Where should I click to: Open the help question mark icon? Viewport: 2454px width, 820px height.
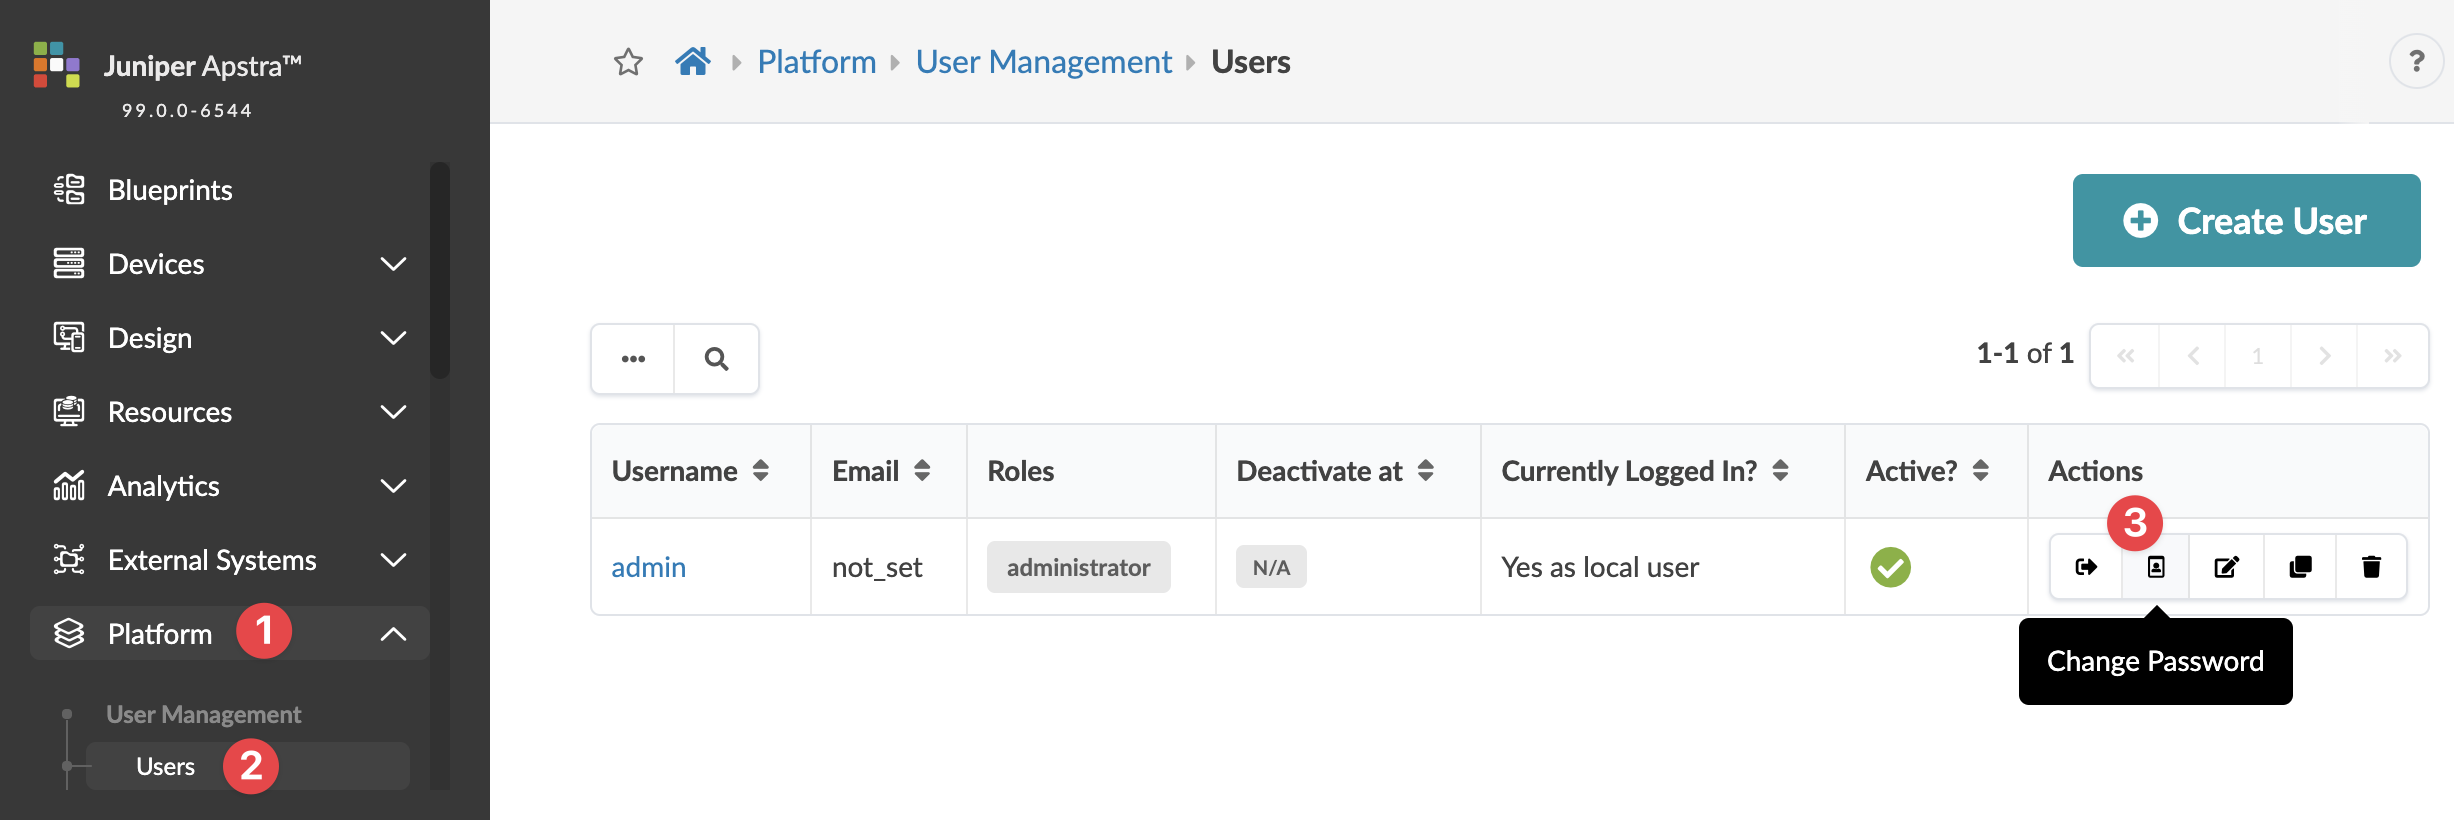[x=2416, y=62]
